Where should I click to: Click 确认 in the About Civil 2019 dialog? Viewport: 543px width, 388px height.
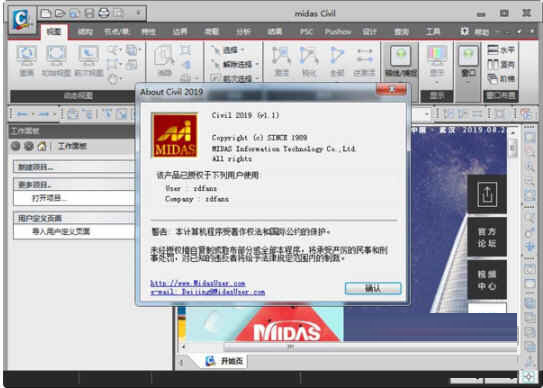(373, 289)
